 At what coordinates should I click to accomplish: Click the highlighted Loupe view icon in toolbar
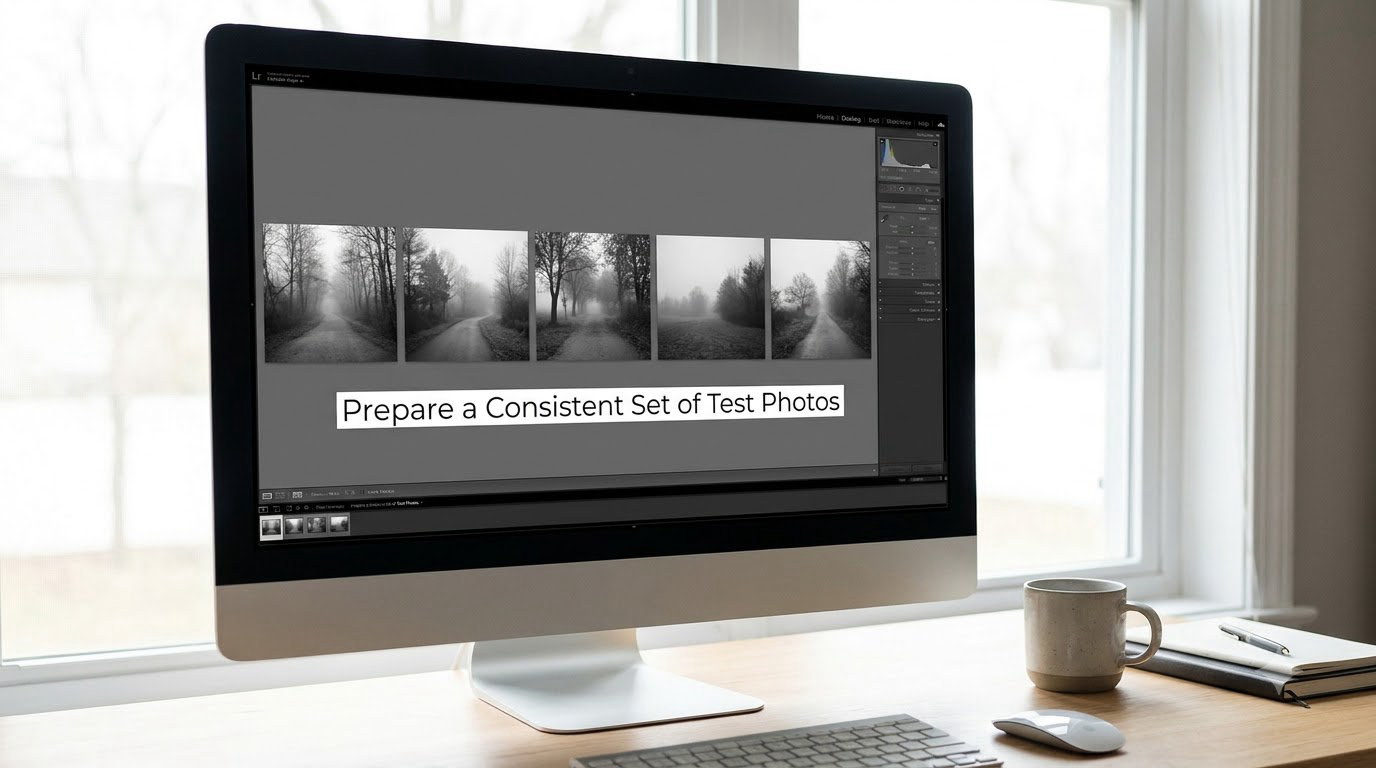pos(267,496)
